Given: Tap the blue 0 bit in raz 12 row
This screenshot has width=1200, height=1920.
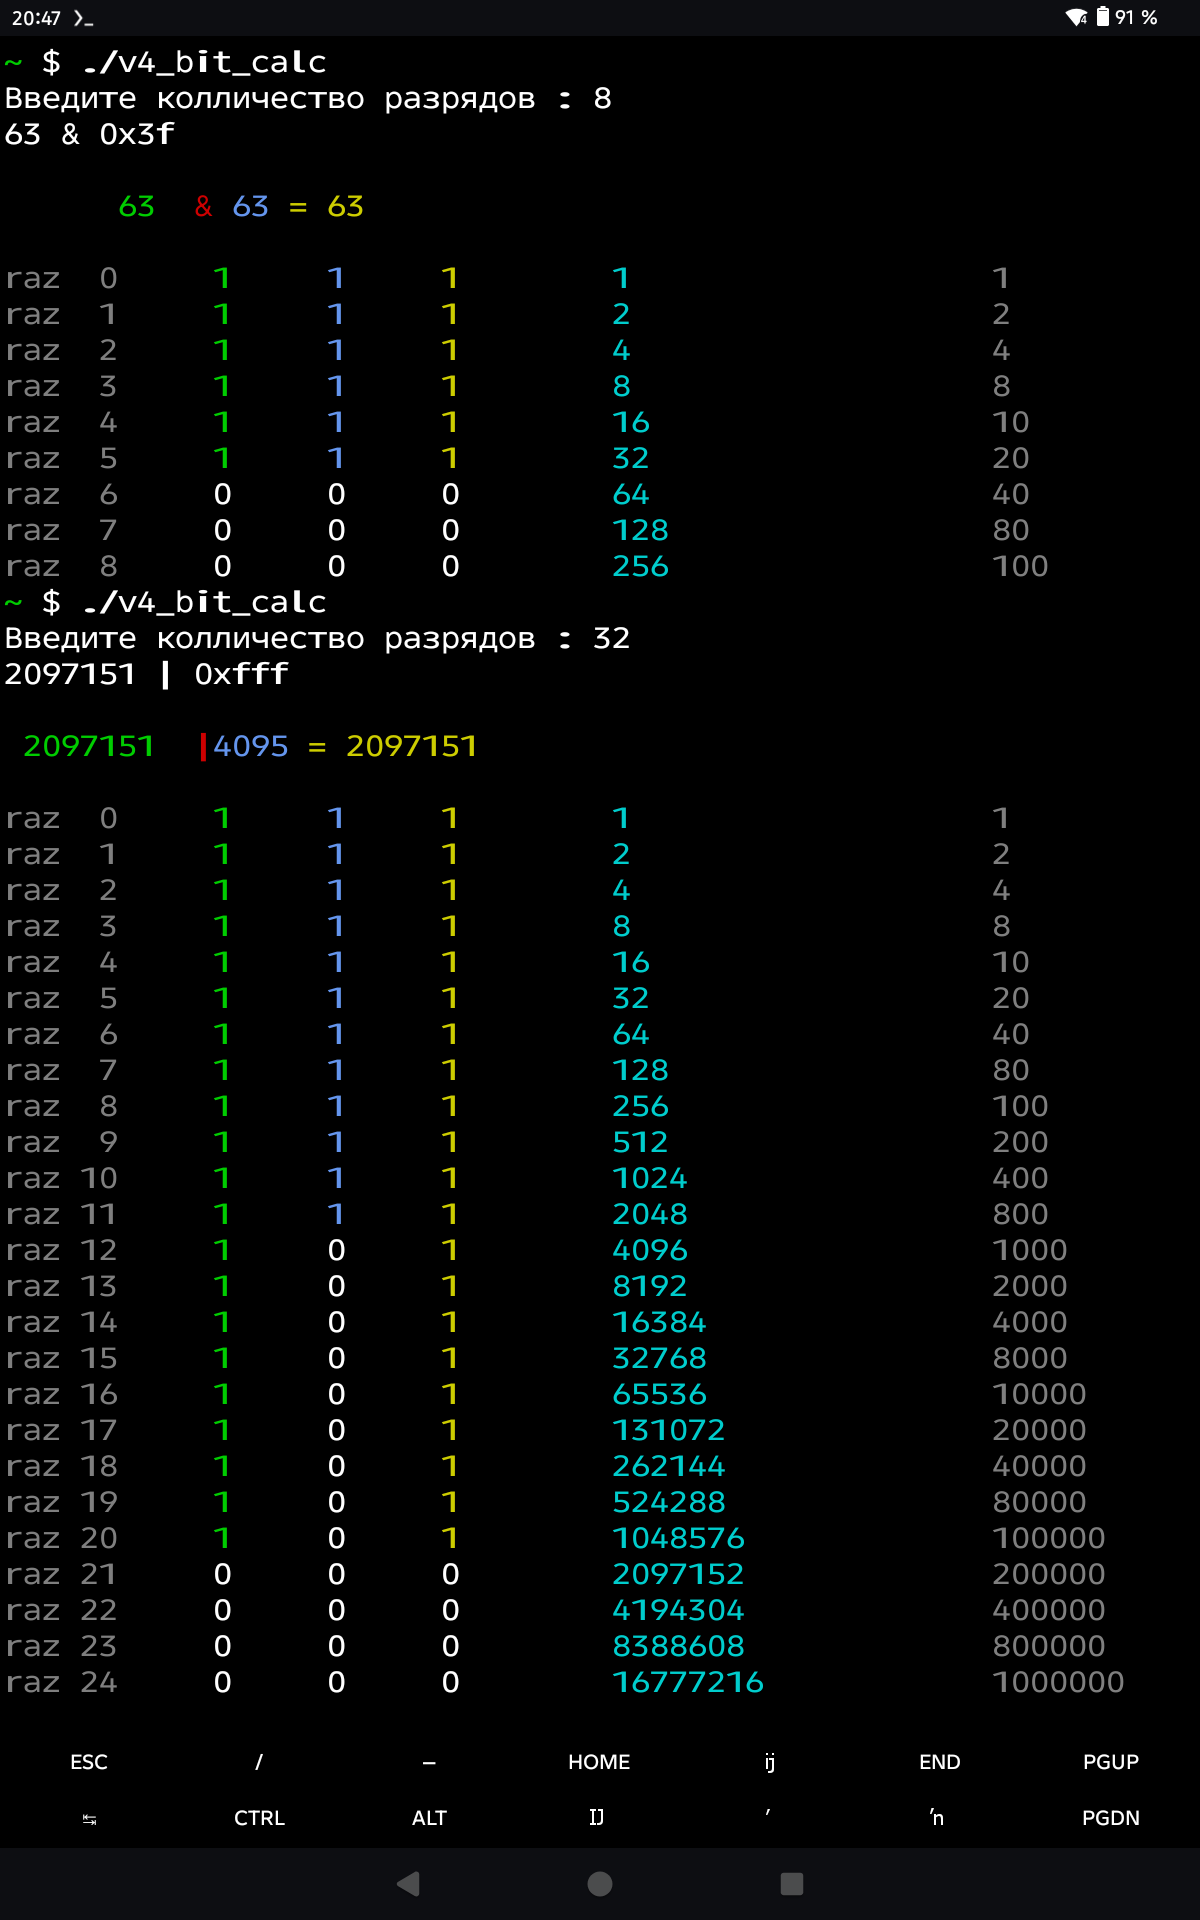Looking at the screenshot, I should (x=336, y=1250).
